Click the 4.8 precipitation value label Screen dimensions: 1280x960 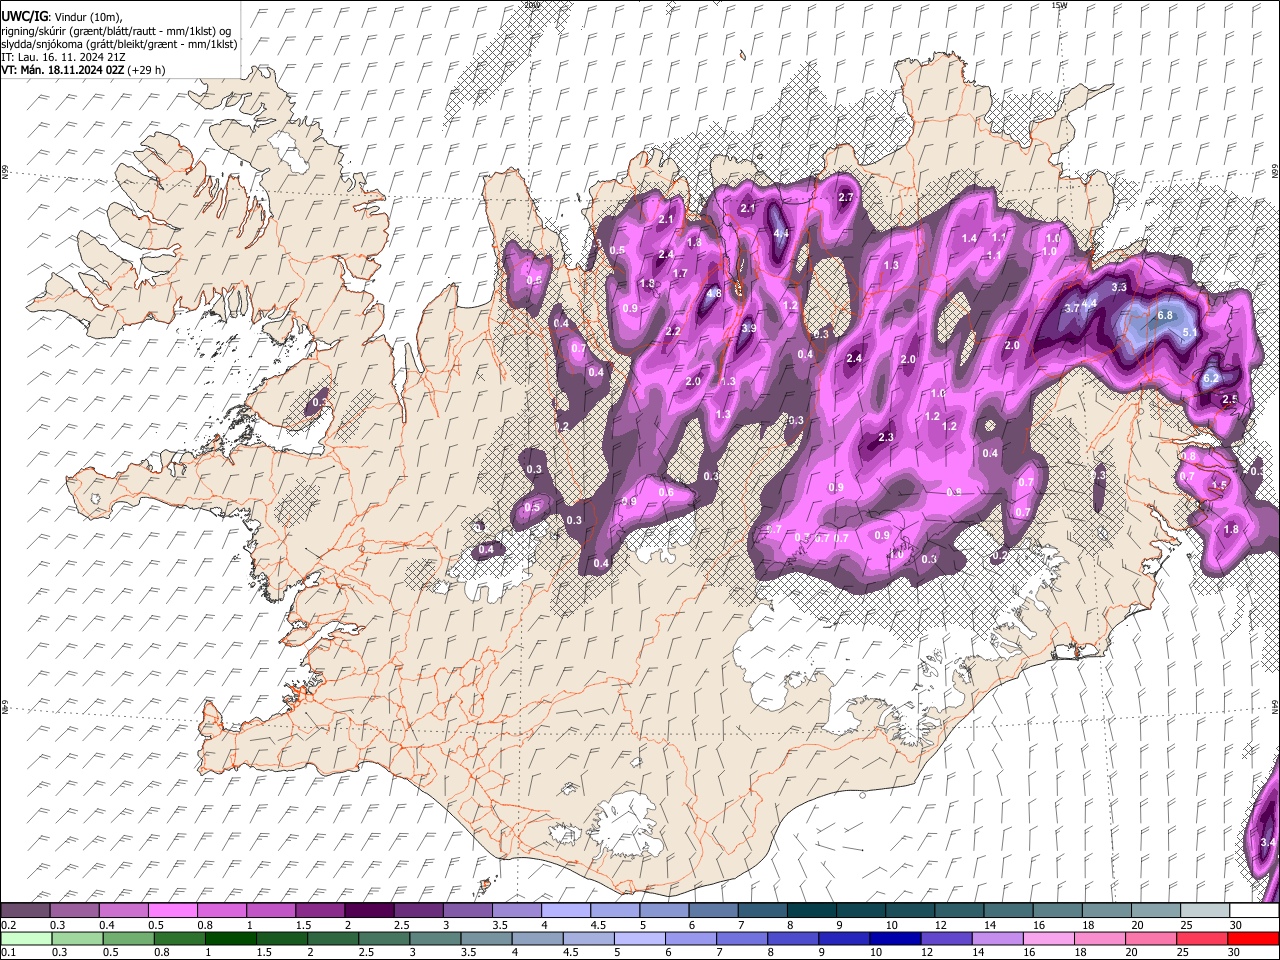tap(714, 294)
